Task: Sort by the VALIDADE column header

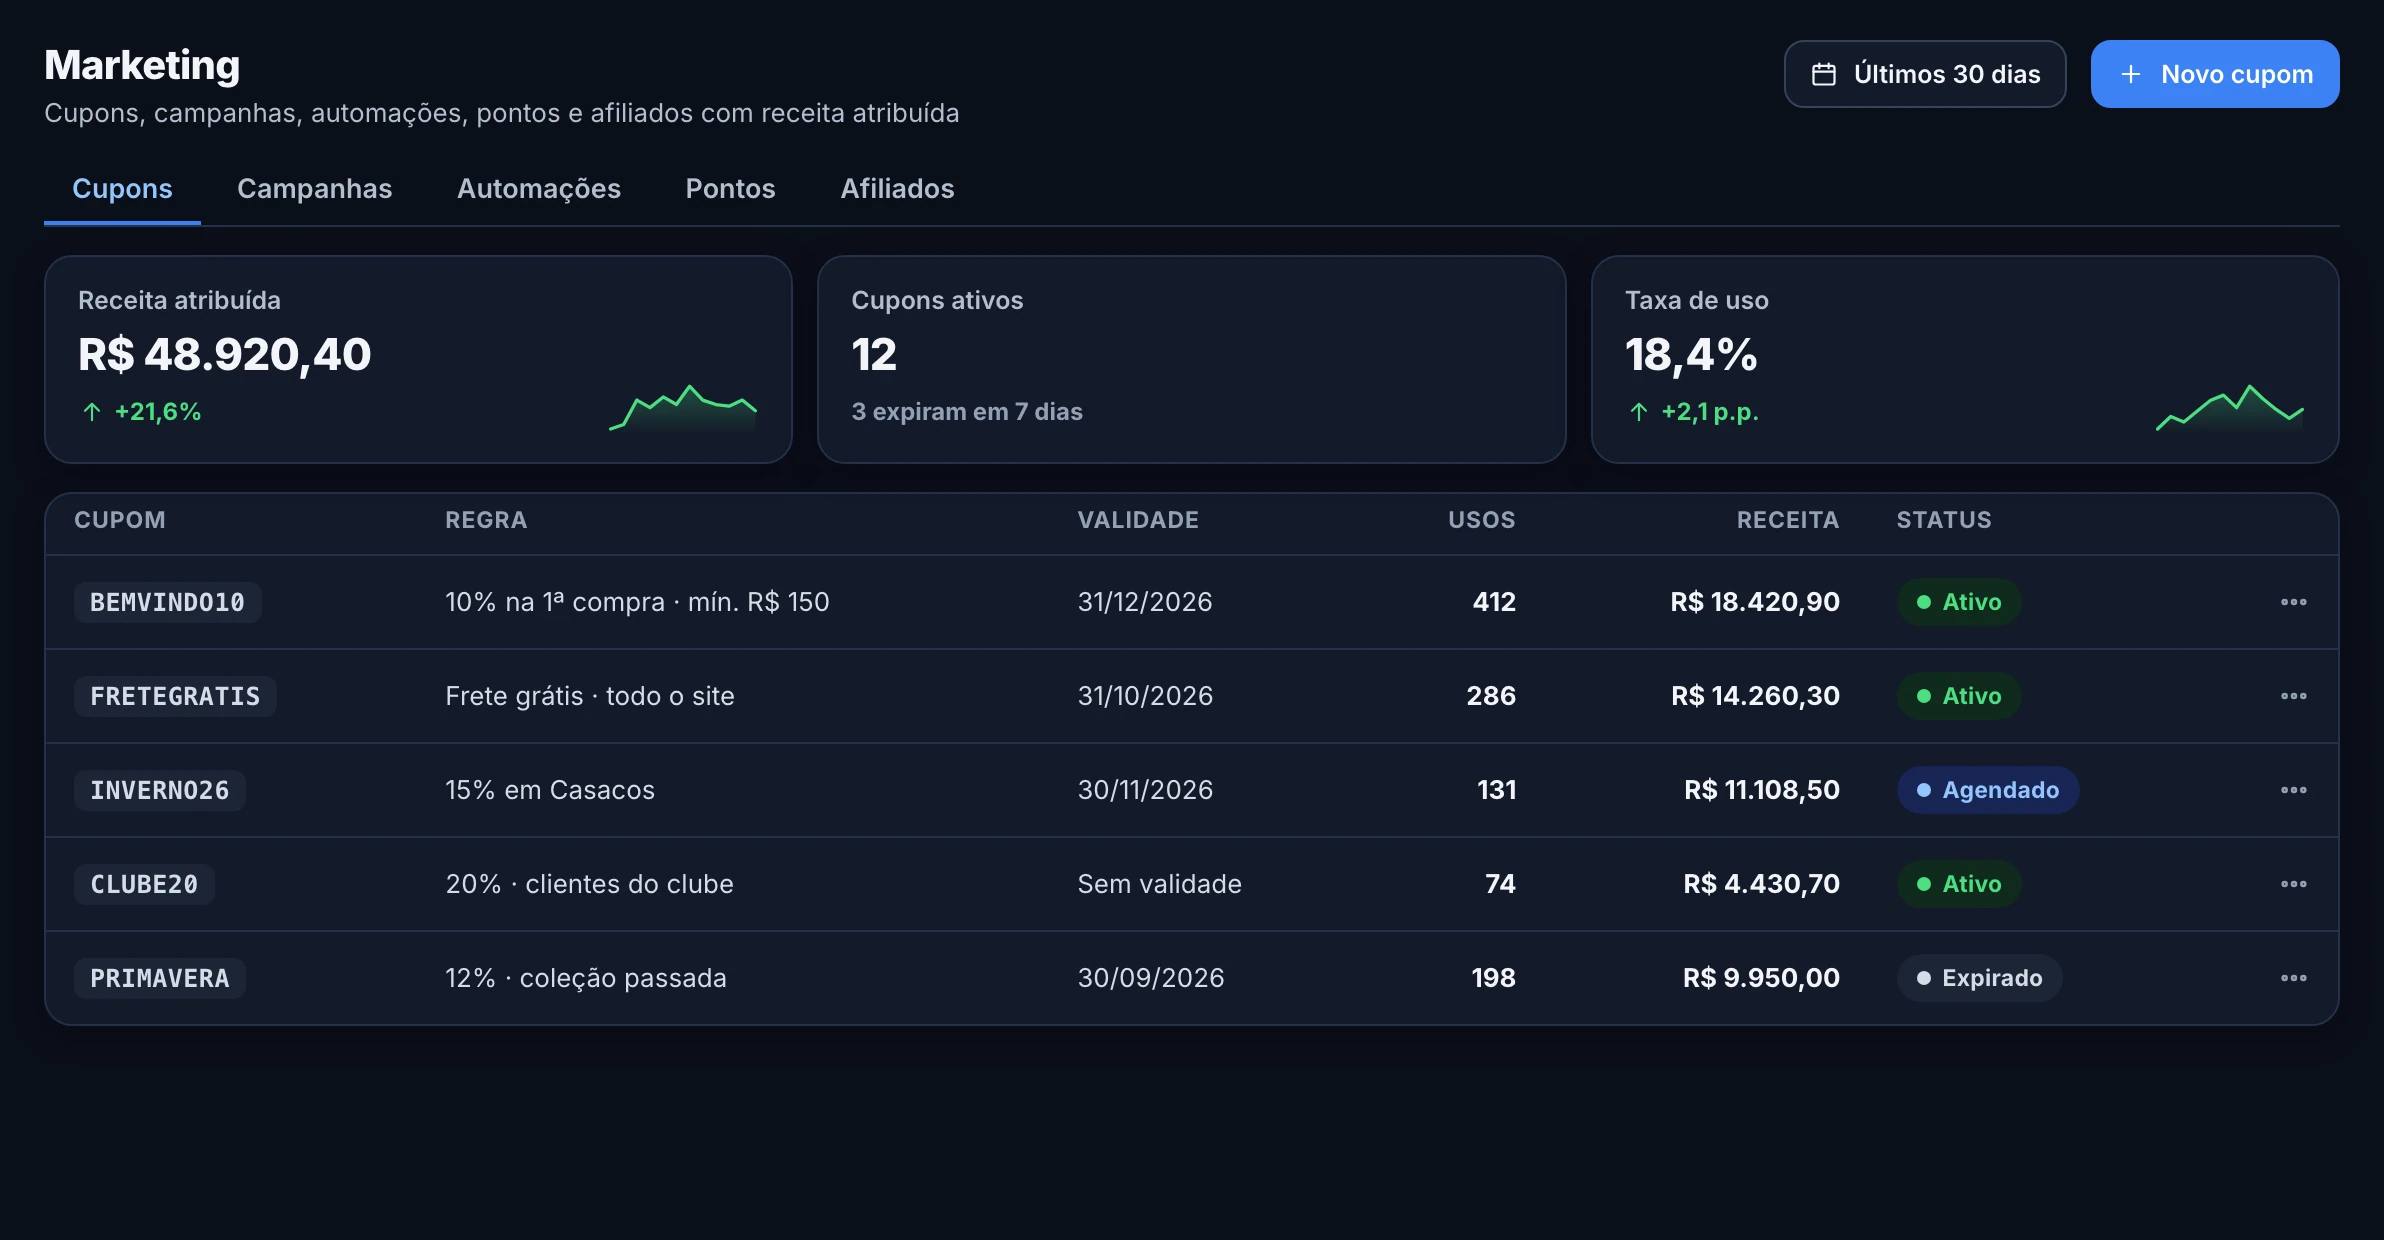Action: pyautogui.click(x=1138, y=520)
